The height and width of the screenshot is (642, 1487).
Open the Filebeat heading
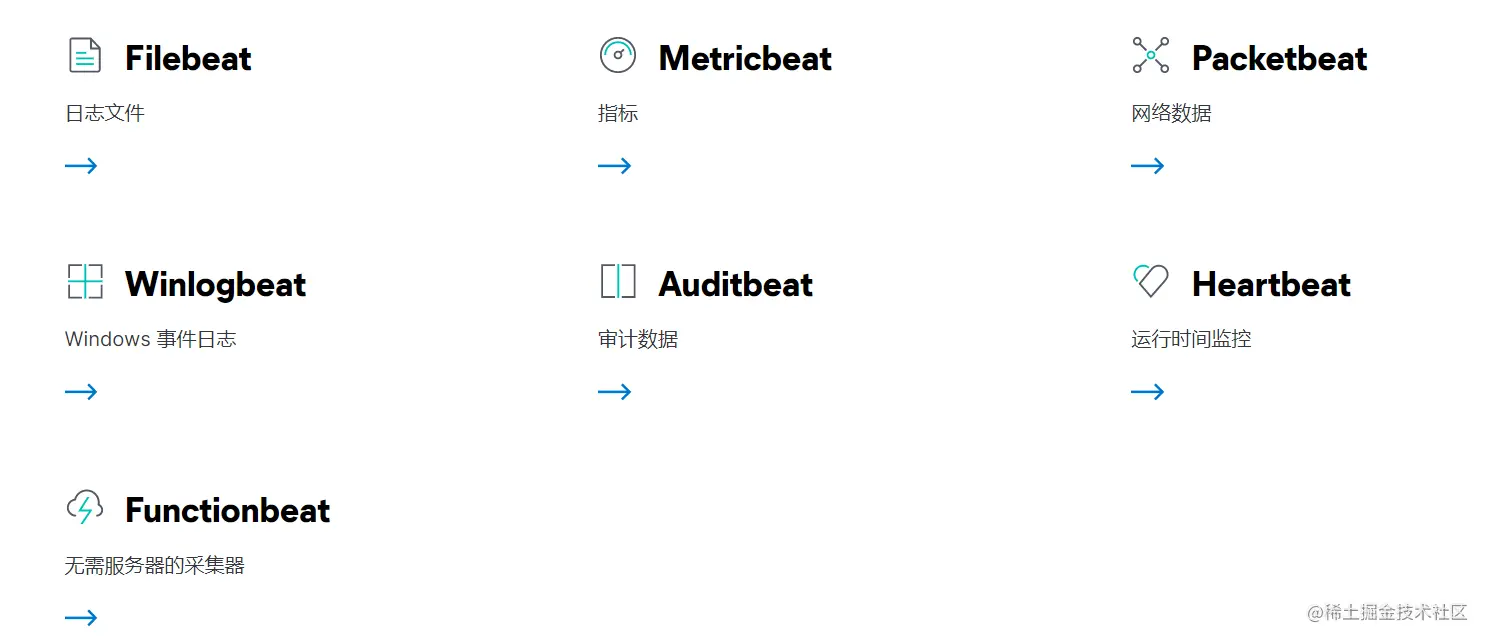188,58
